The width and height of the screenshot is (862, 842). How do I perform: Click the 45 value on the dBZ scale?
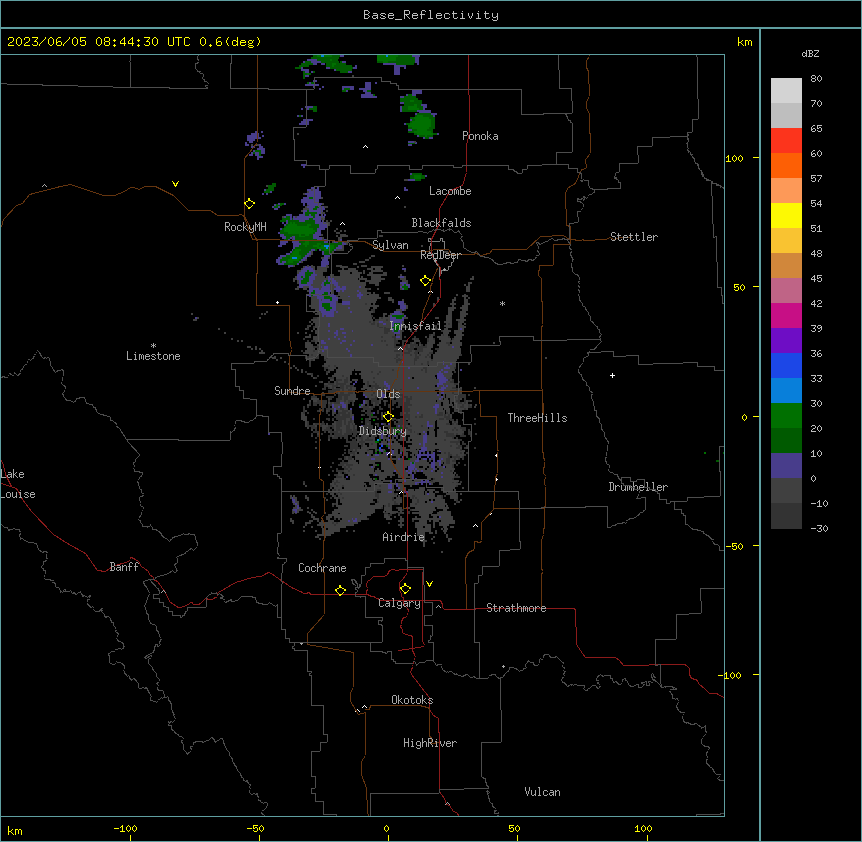tap(816, 279)
